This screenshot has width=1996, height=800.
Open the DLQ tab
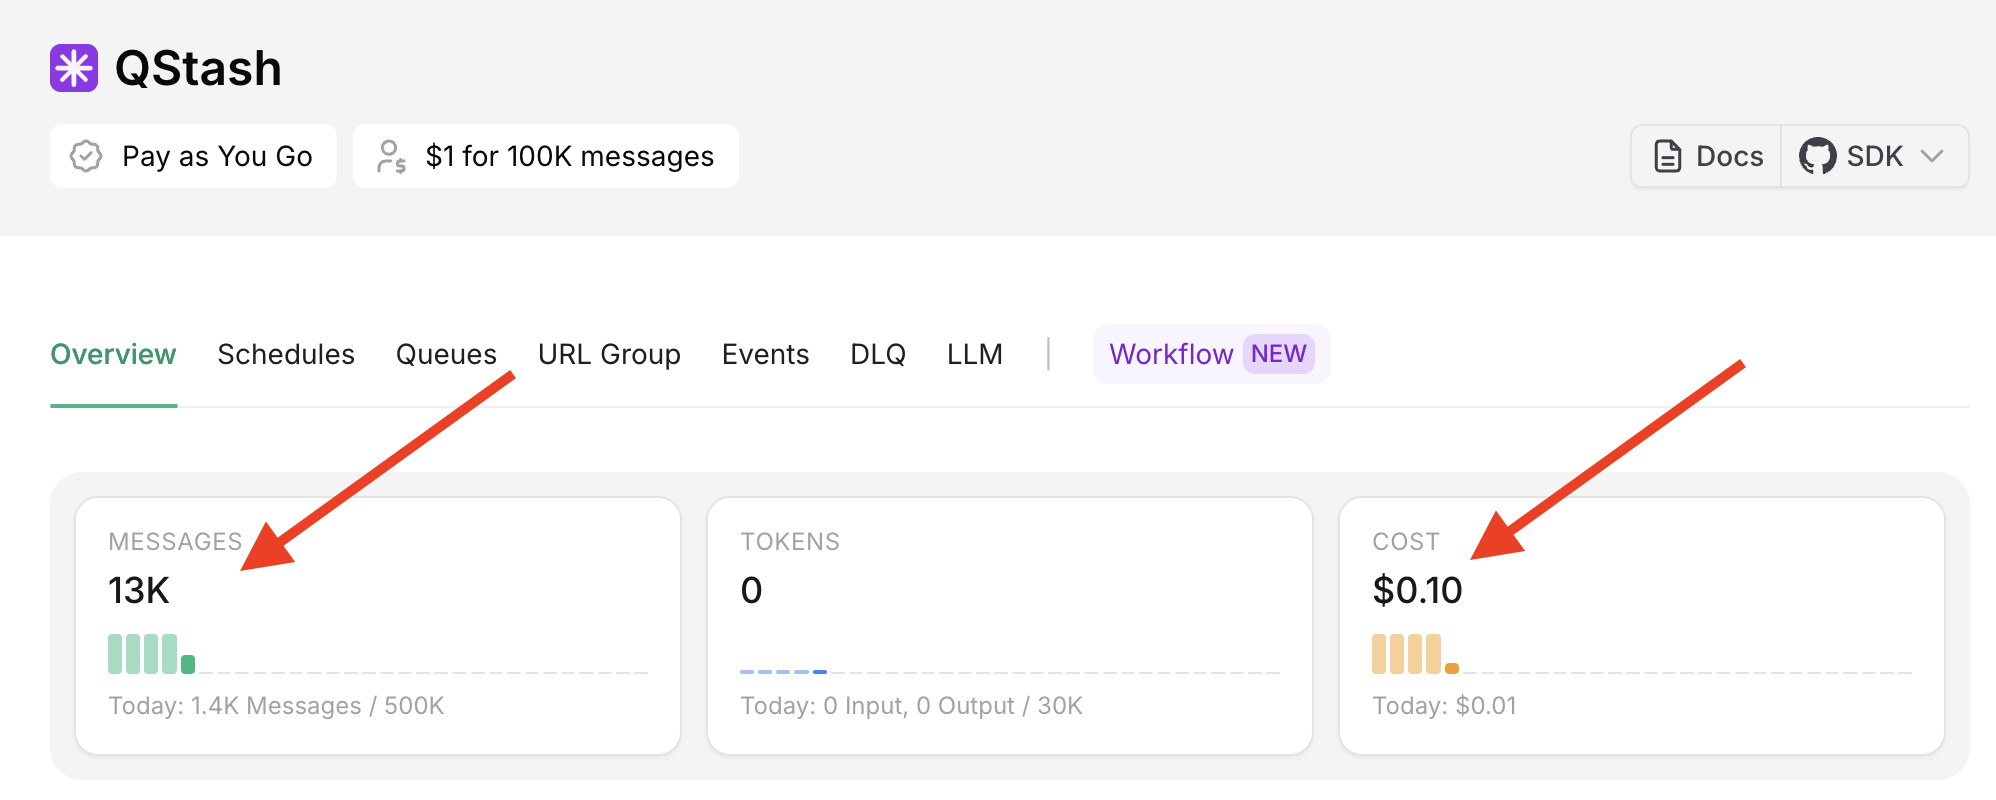pyautogui.click(x=878, y=354)
